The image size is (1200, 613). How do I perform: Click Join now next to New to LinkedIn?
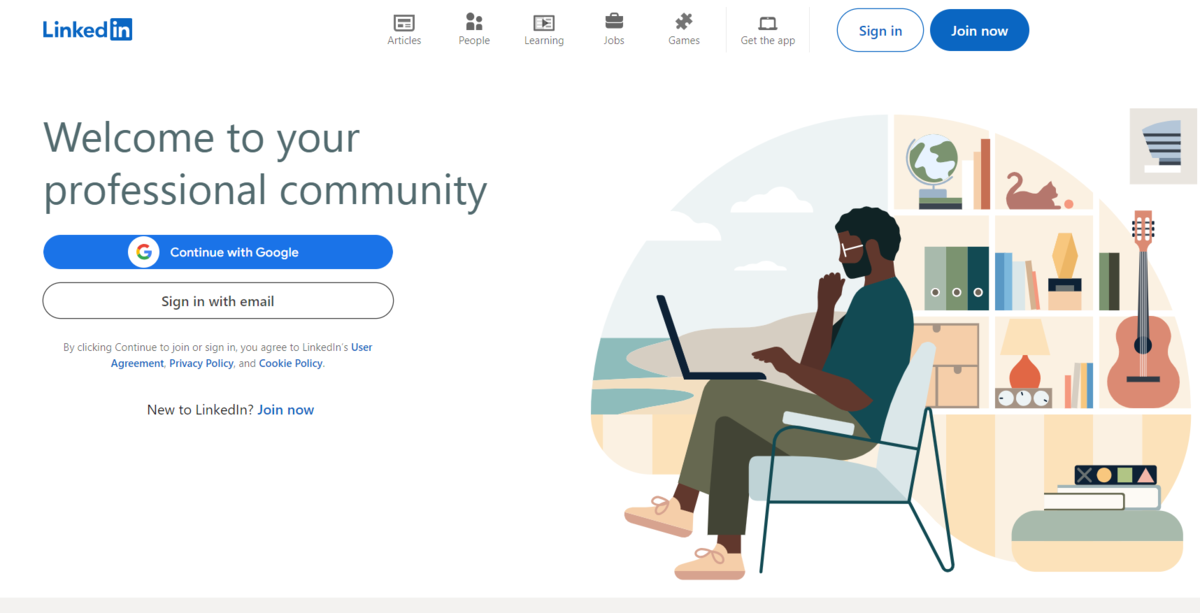tap(286, 410)
